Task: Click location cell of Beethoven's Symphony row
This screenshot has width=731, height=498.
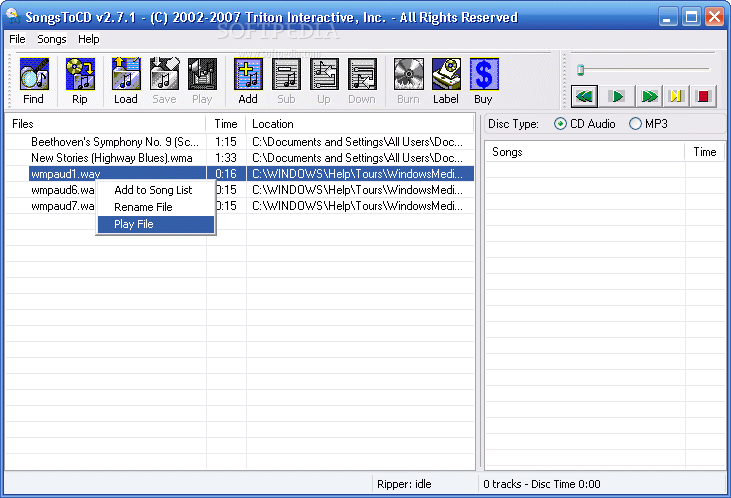Action: coord(360,142)
